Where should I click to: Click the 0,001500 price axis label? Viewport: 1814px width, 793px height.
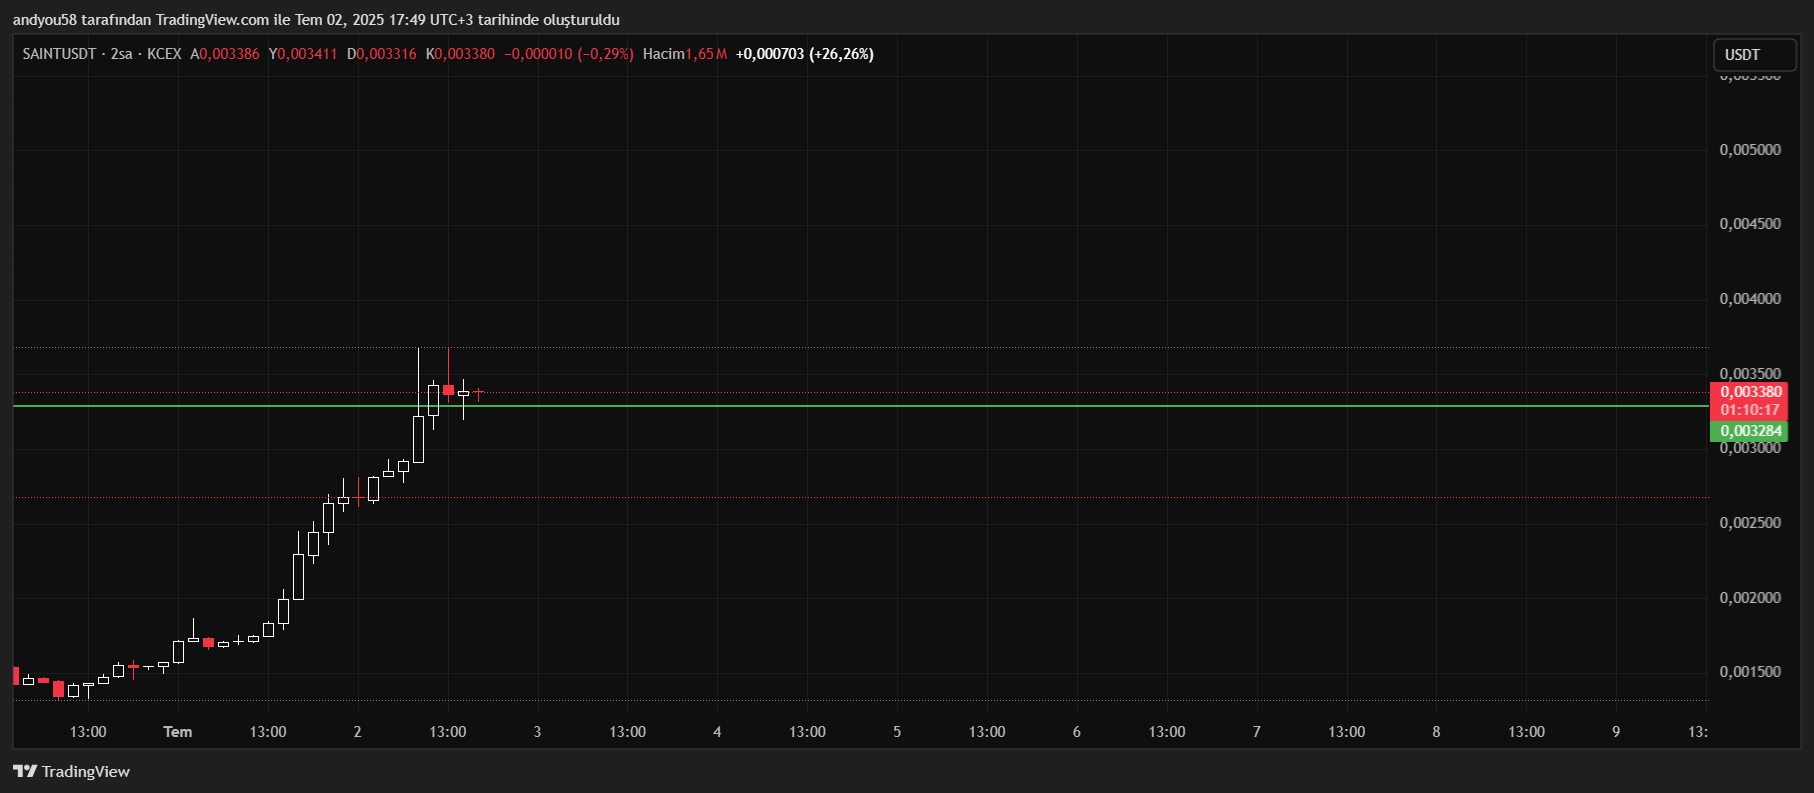click(x=1750, y=672)
